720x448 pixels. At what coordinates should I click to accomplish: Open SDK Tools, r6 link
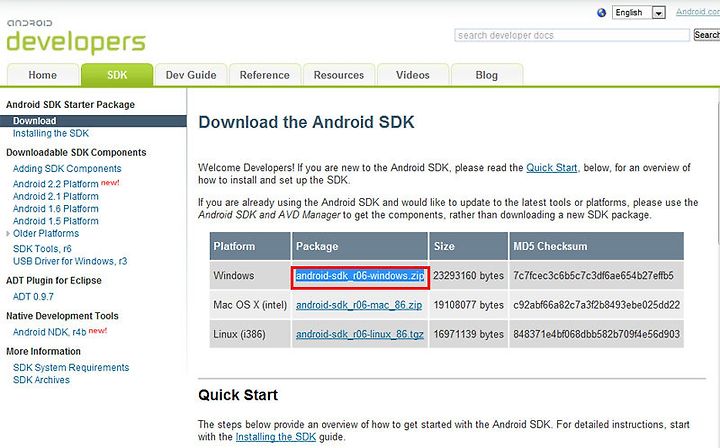pos(42,249)
